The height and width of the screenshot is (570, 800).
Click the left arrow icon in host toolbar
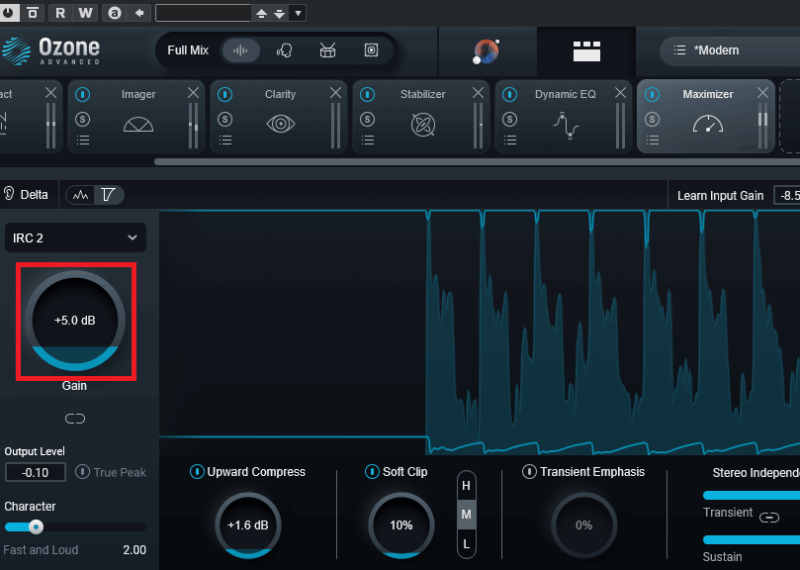tap(139, 13)
